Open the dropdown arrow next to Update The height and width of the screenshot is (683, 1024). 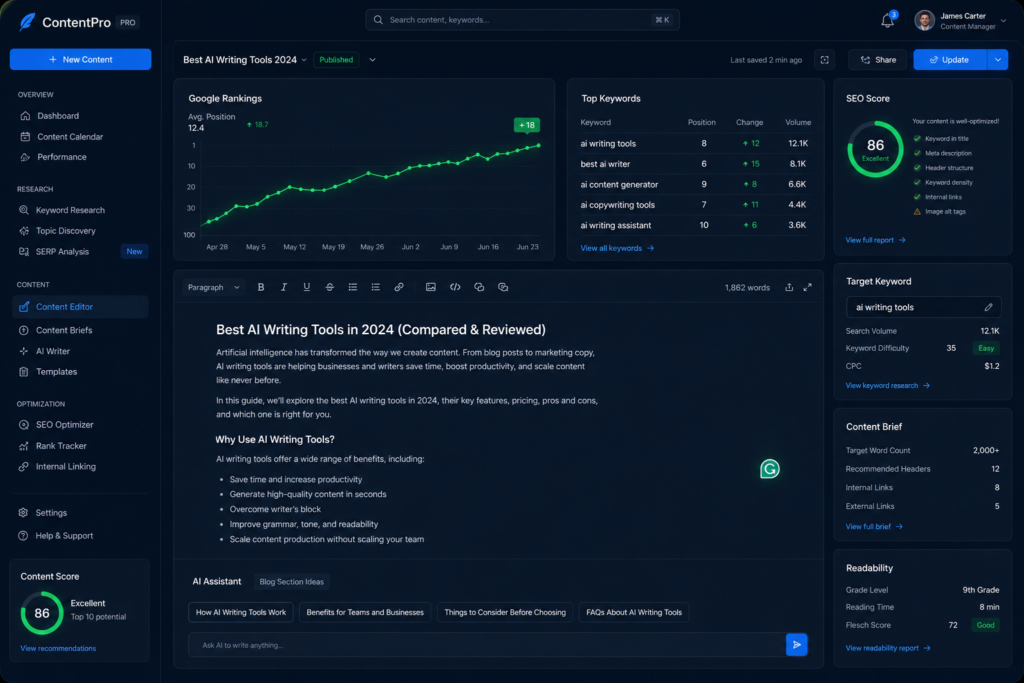pyautogui.click(x=998, y=59)
